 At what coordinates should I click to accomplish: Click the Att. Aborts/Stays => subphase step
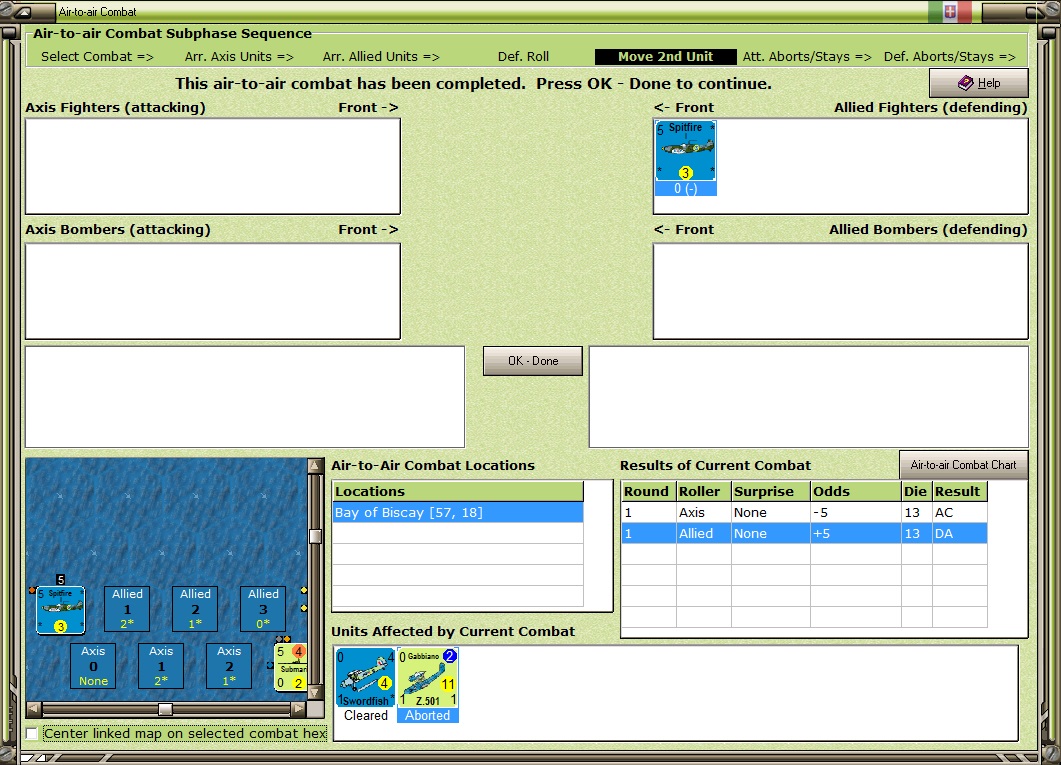[x=807, y=57]
